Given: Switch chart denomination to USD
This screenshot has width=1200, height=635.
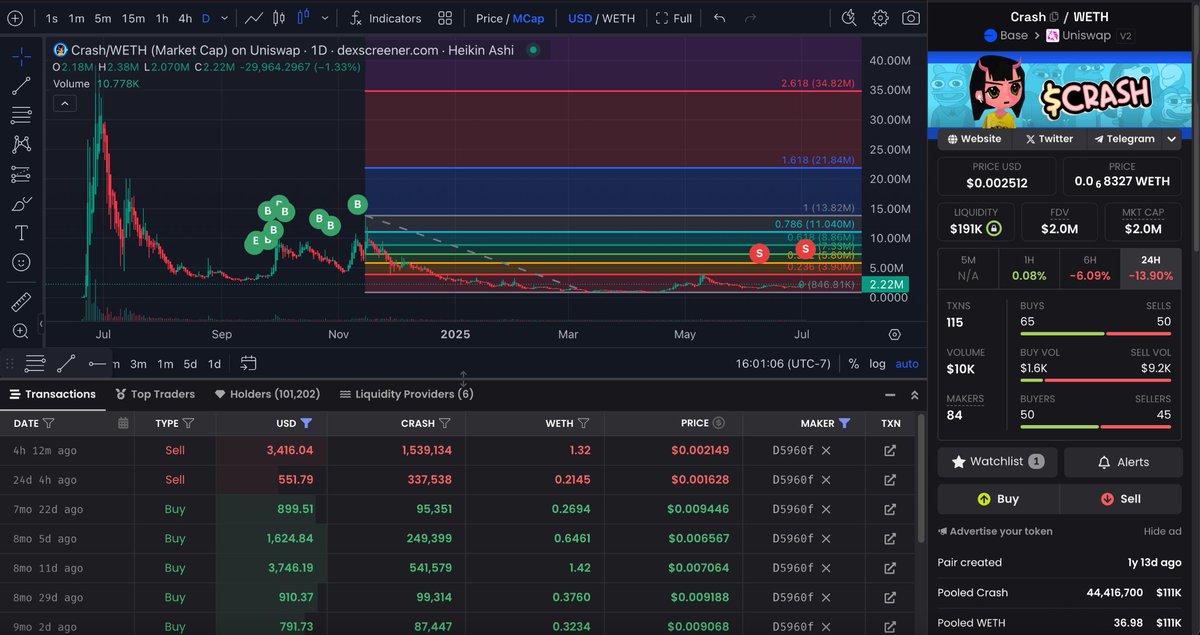Looking at the screenshot, I should [x=580, y=18].
